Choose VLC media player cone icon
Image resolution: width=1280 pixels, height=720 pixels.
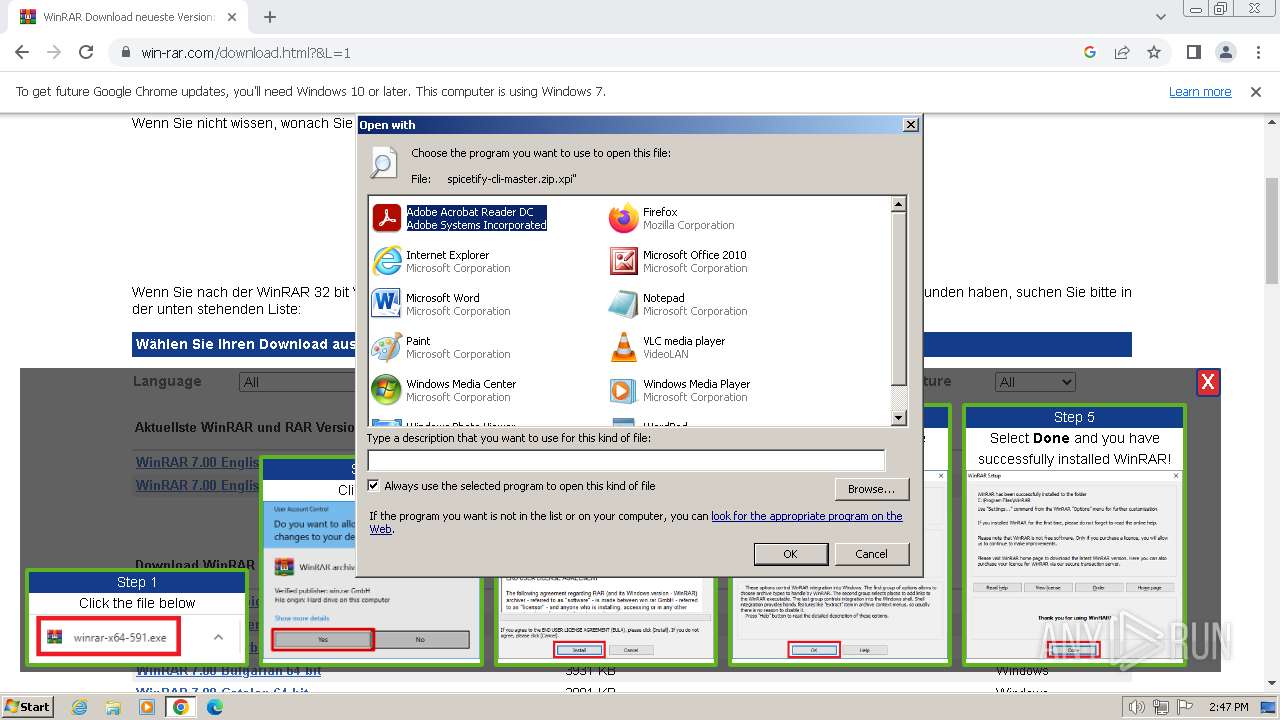click(x=623, y=347)
